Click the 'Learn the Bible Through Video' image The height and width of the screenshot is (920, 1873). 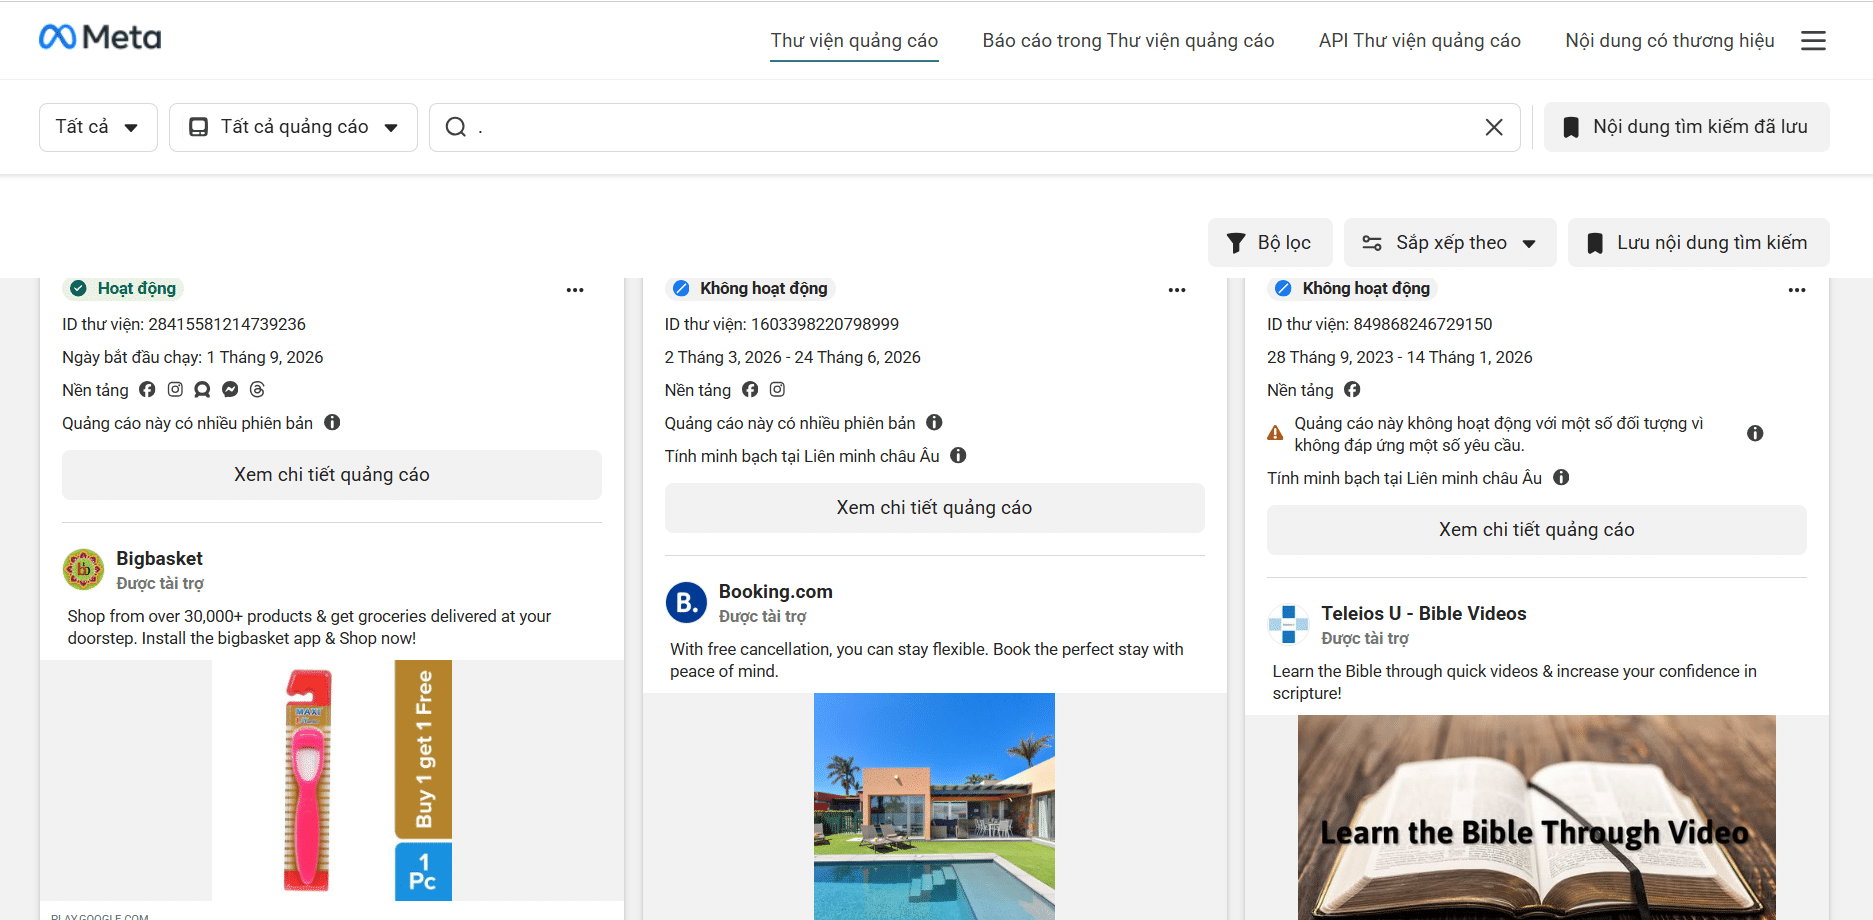click(1537, 817)
